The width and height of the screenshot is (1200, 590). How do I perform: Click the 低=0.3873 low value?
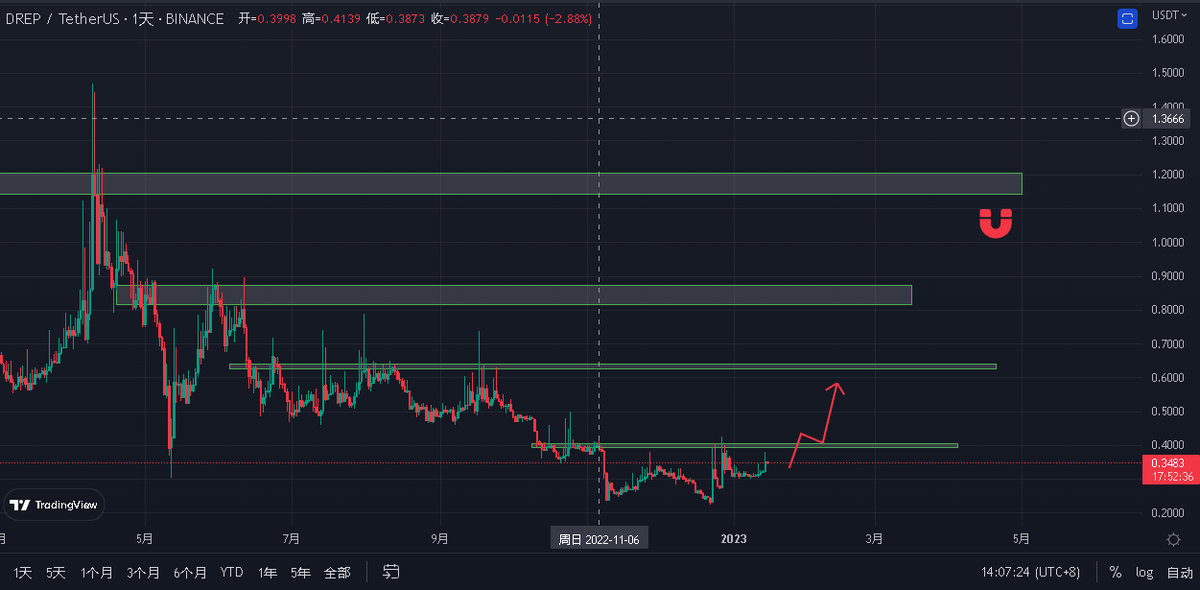(x=394, y=18)
